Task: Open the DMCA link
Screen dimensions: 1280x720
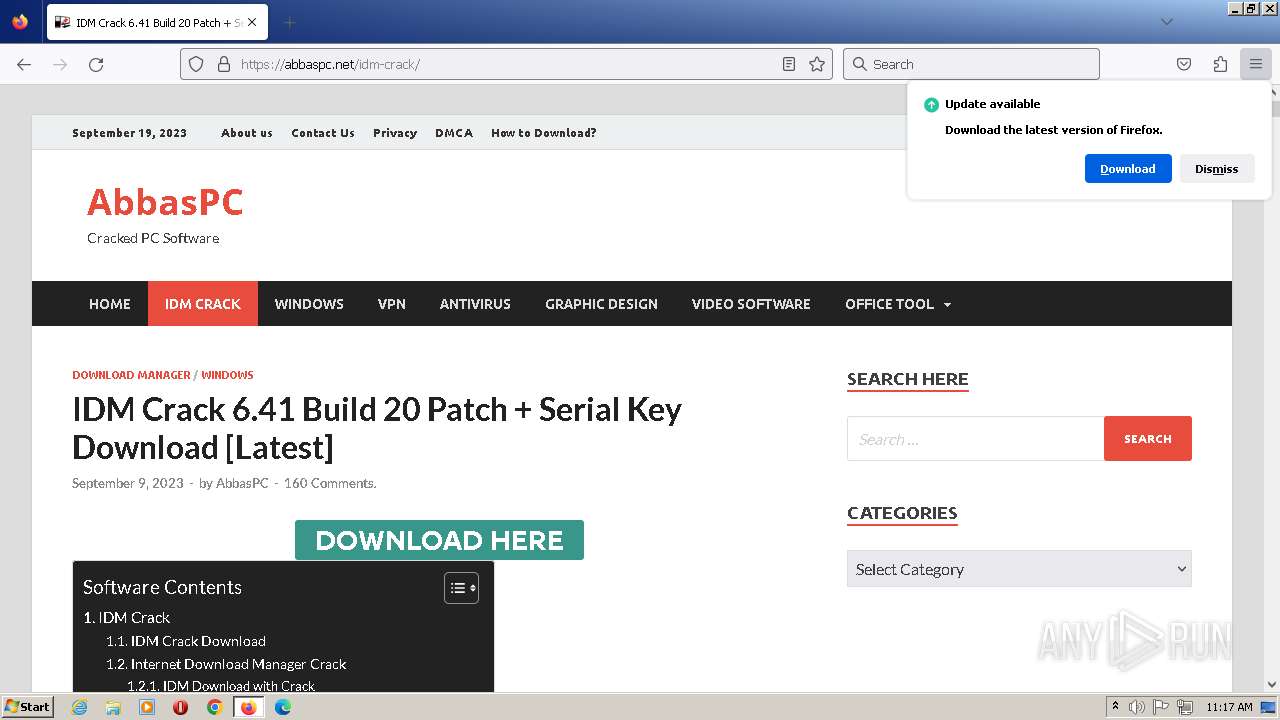Action: pos(454,133)
